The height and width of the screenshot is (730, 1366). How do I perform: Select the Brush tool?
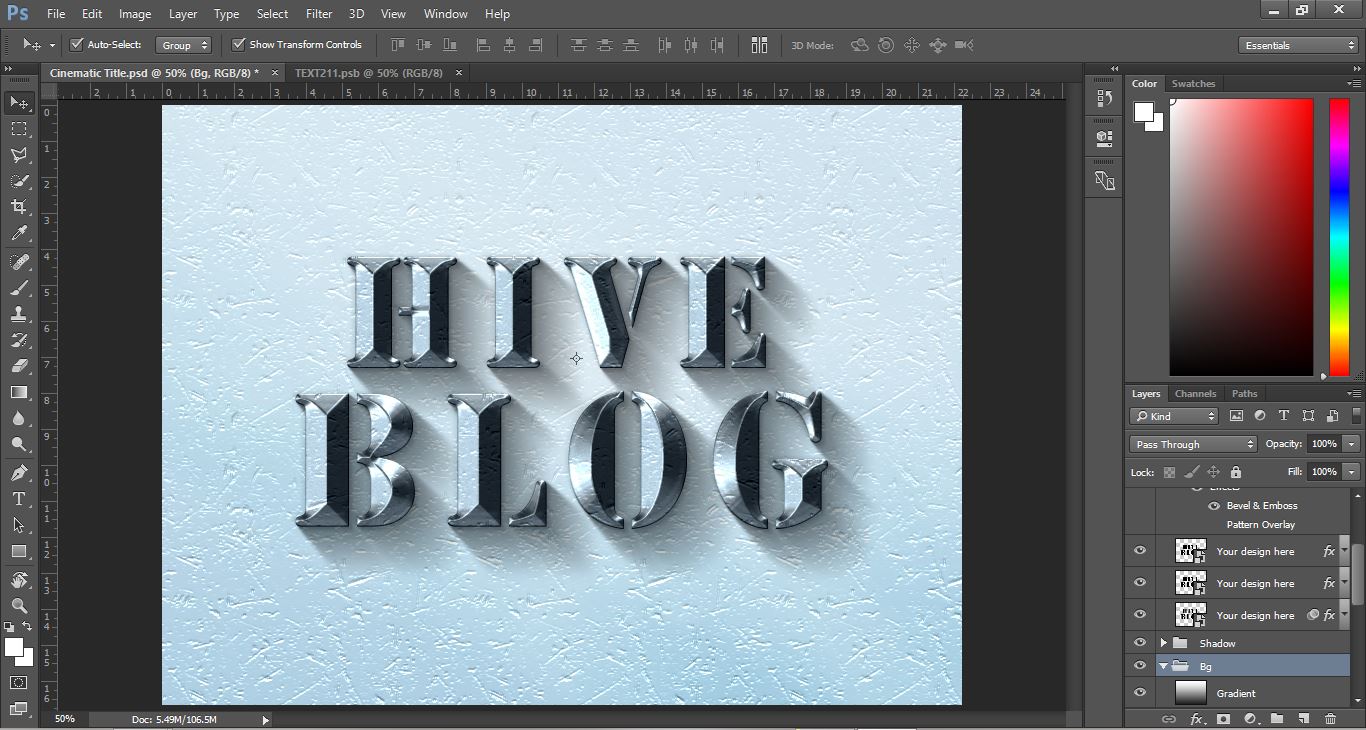tap(19, 288)
